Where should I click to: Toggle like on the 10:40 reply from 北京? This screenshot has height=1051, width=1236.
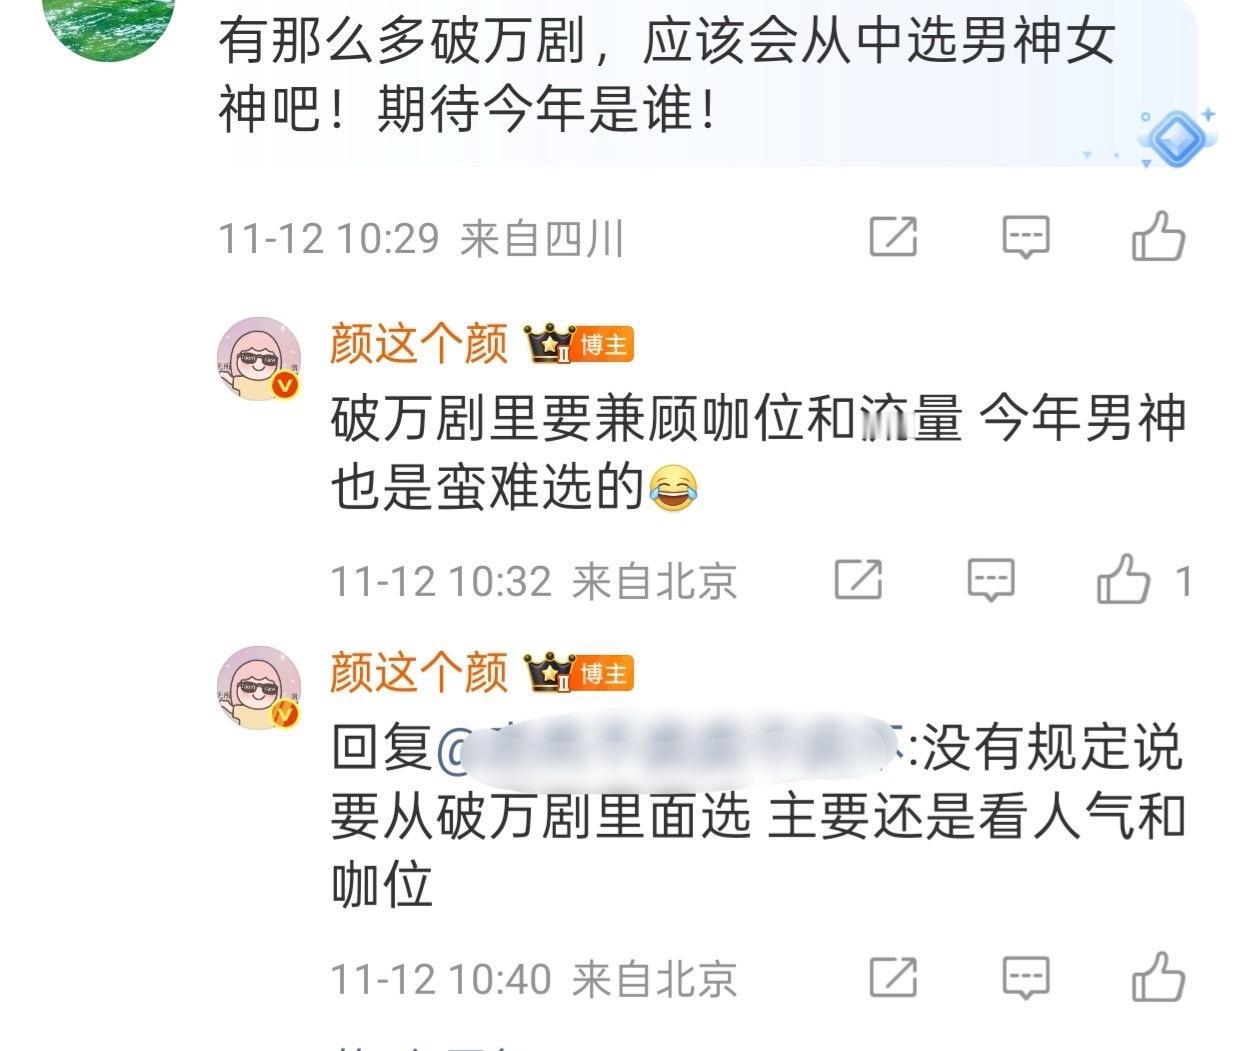click(1158, 976)
